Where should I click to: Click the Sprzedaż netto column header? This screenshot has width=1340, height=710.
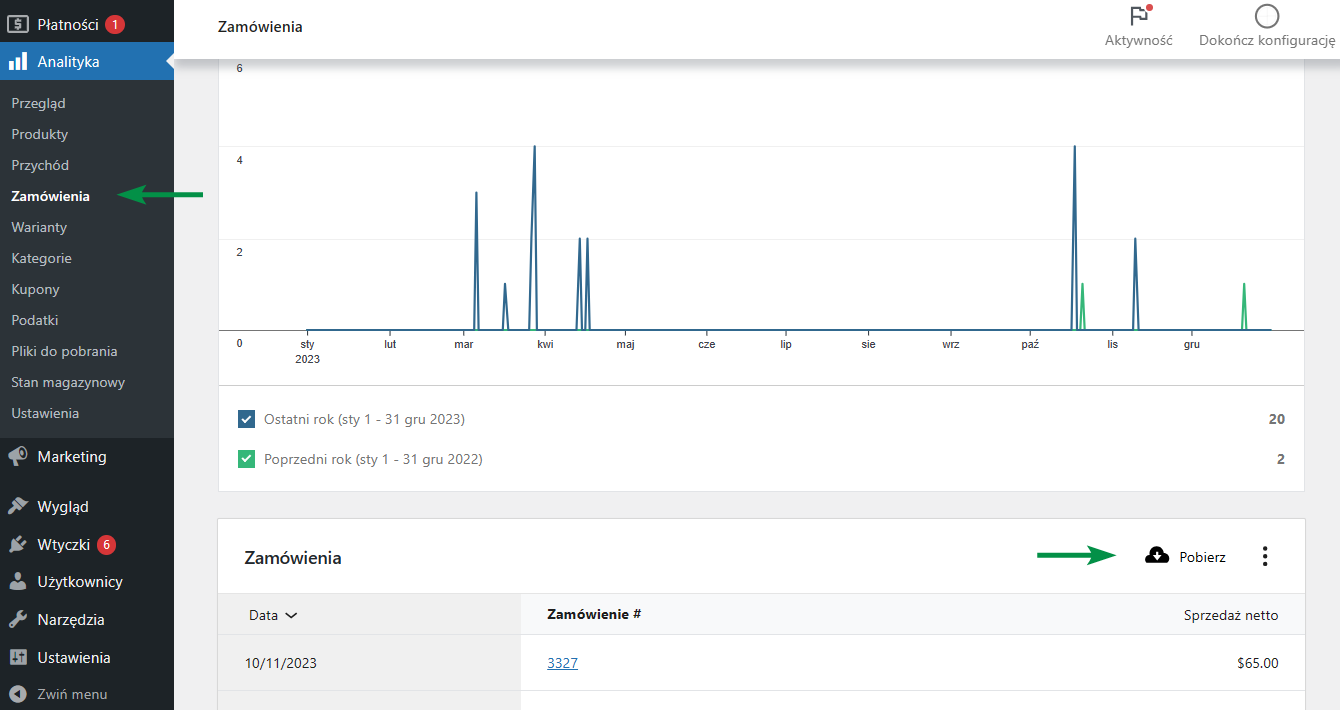click(x=1231, y=615)
